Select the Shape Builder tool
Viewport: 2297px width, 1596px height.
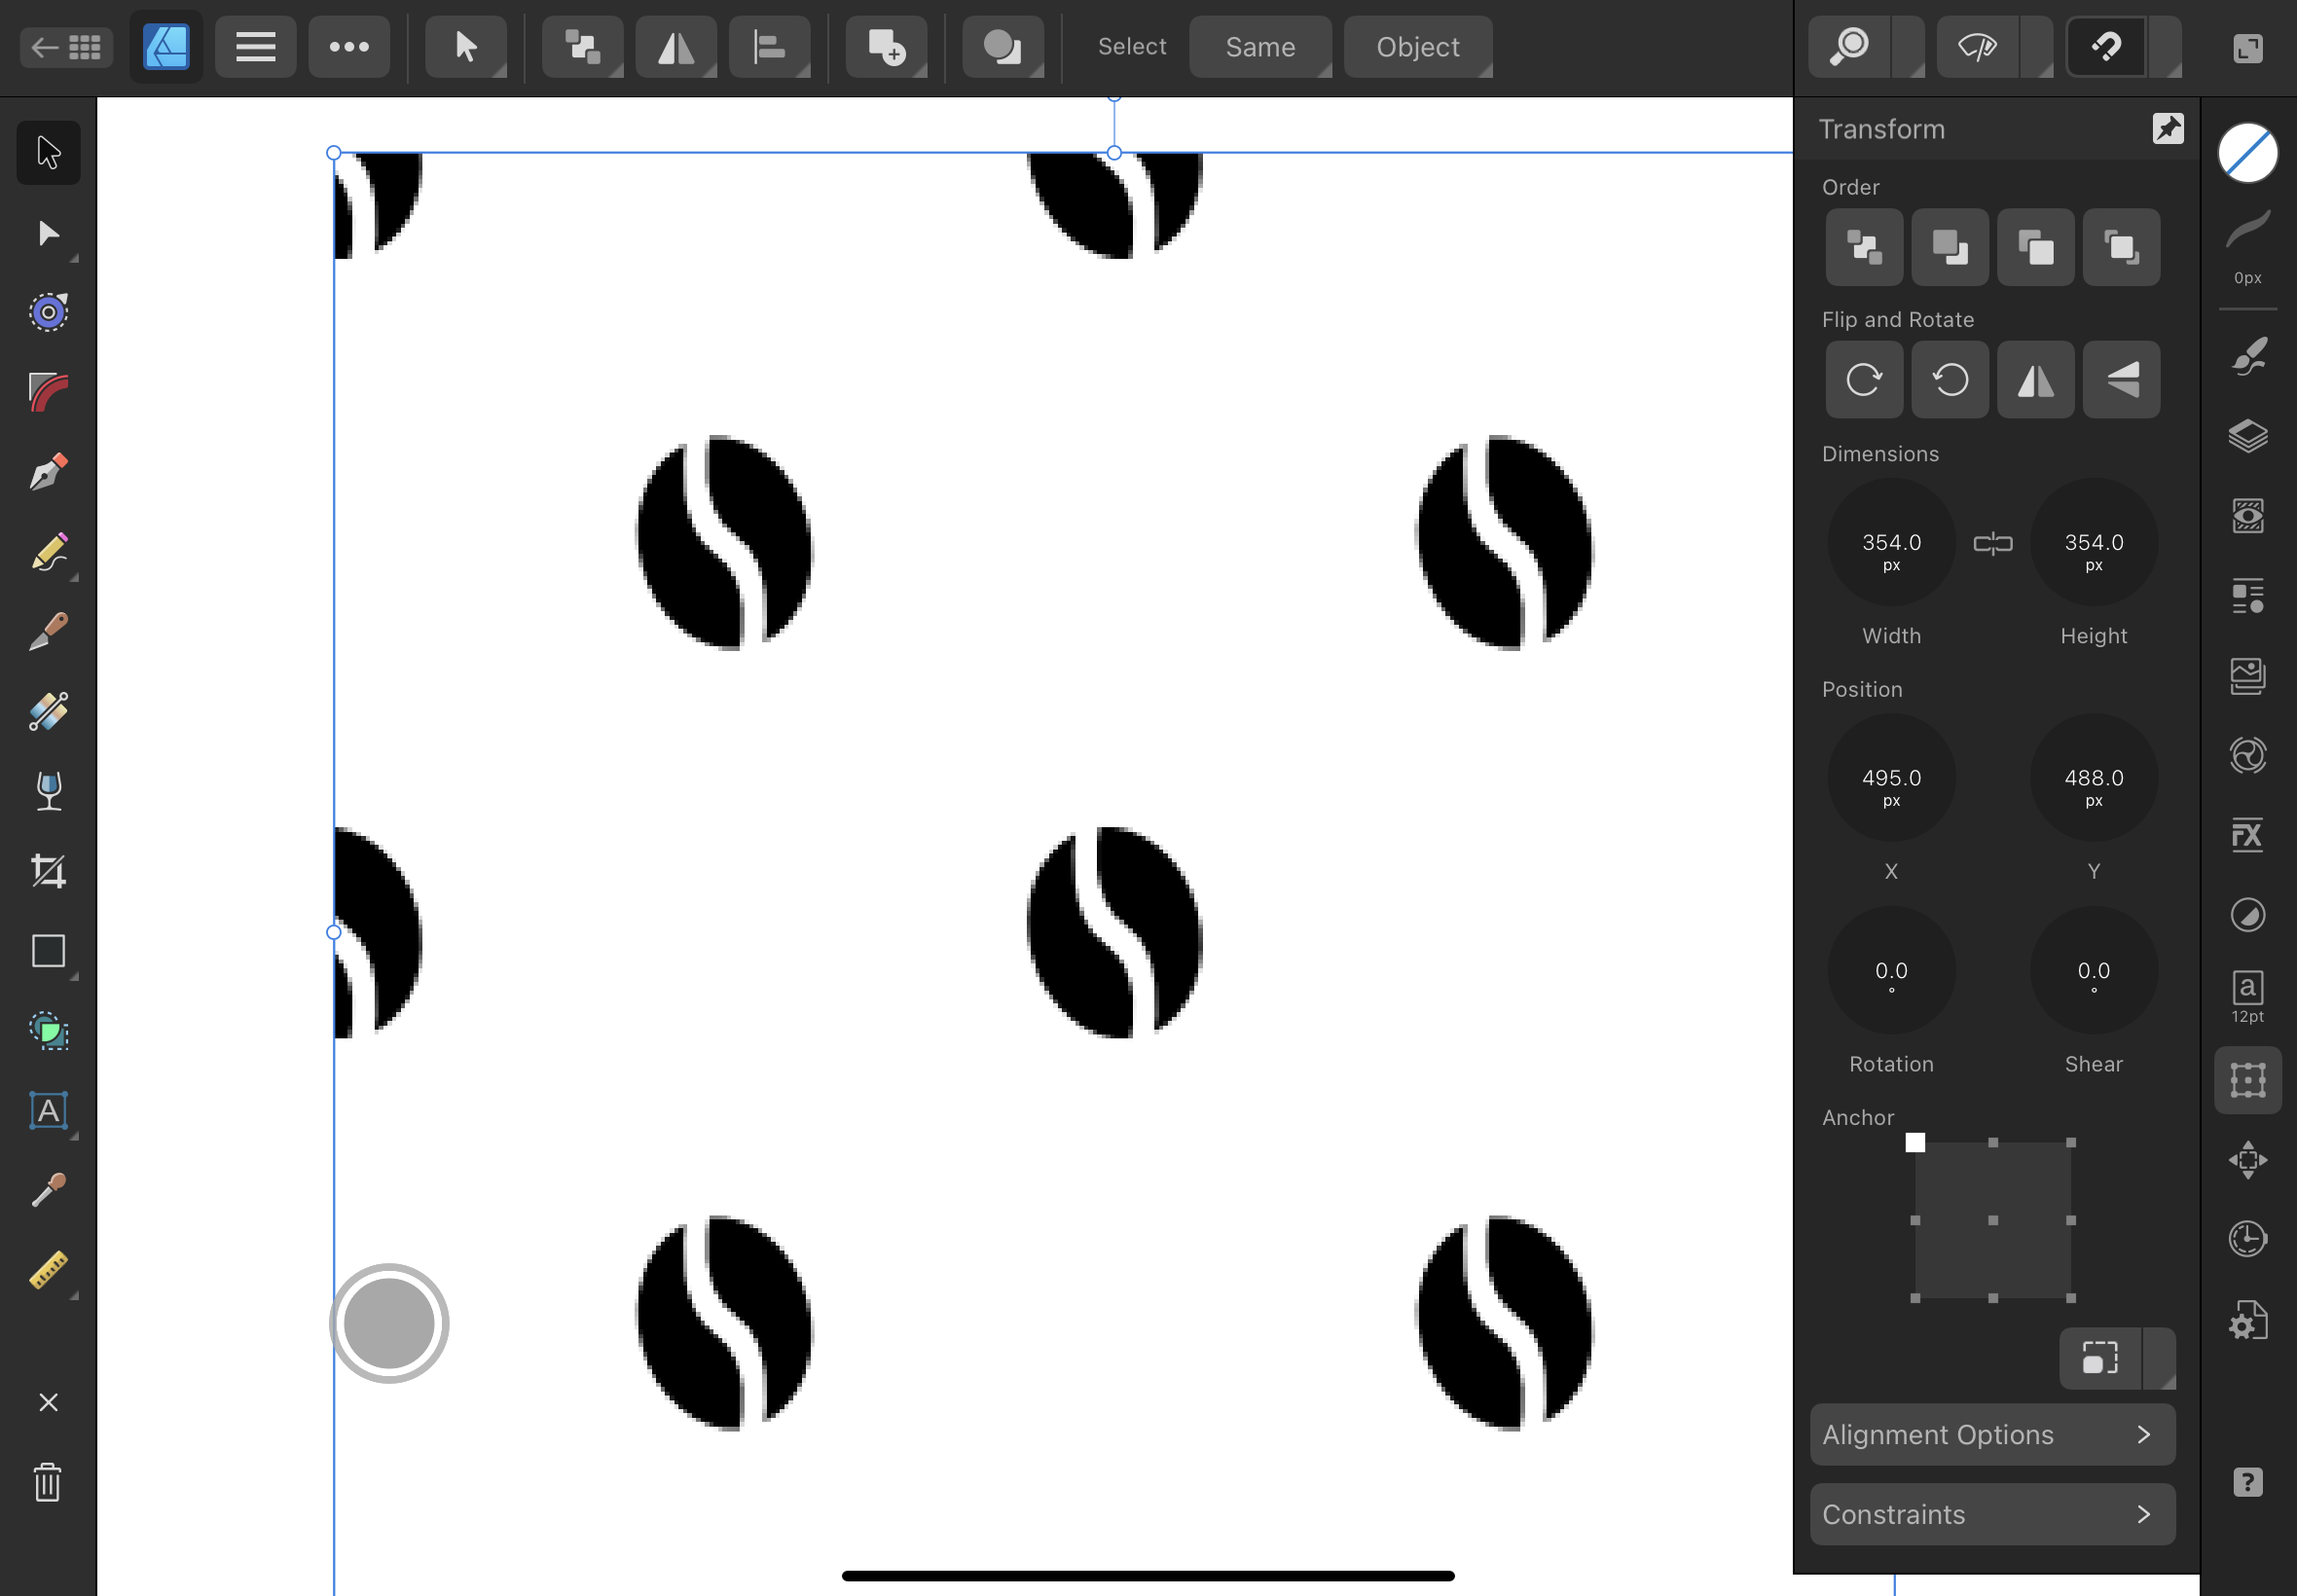48,1031
